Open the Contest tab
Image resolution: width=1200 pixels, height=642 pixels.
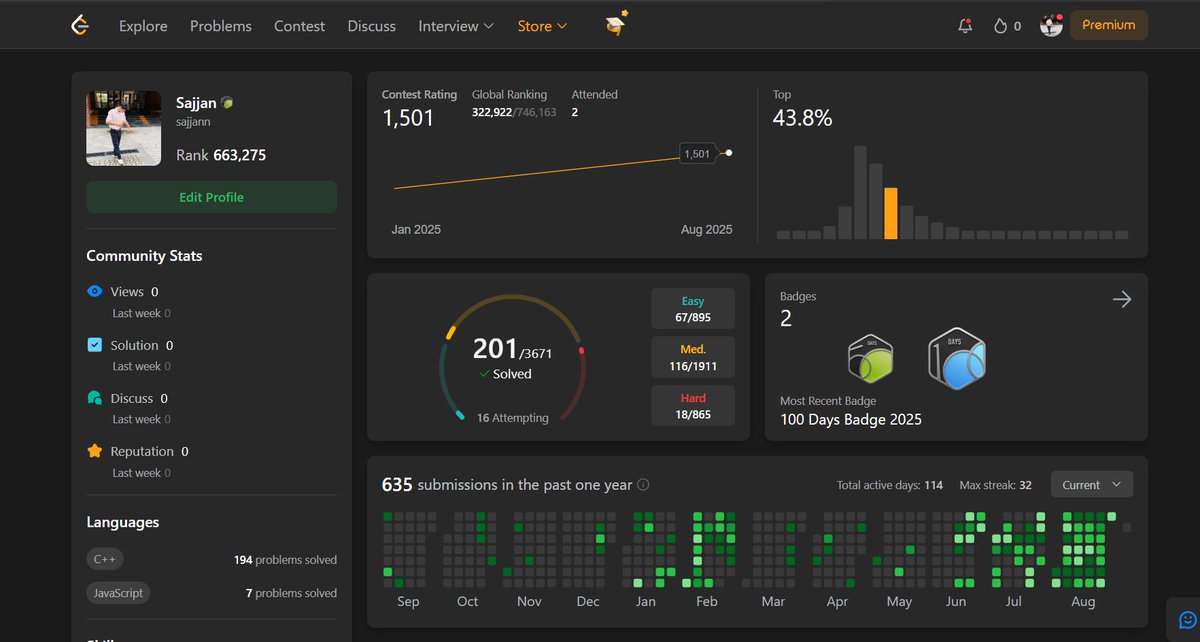(299, 26)
